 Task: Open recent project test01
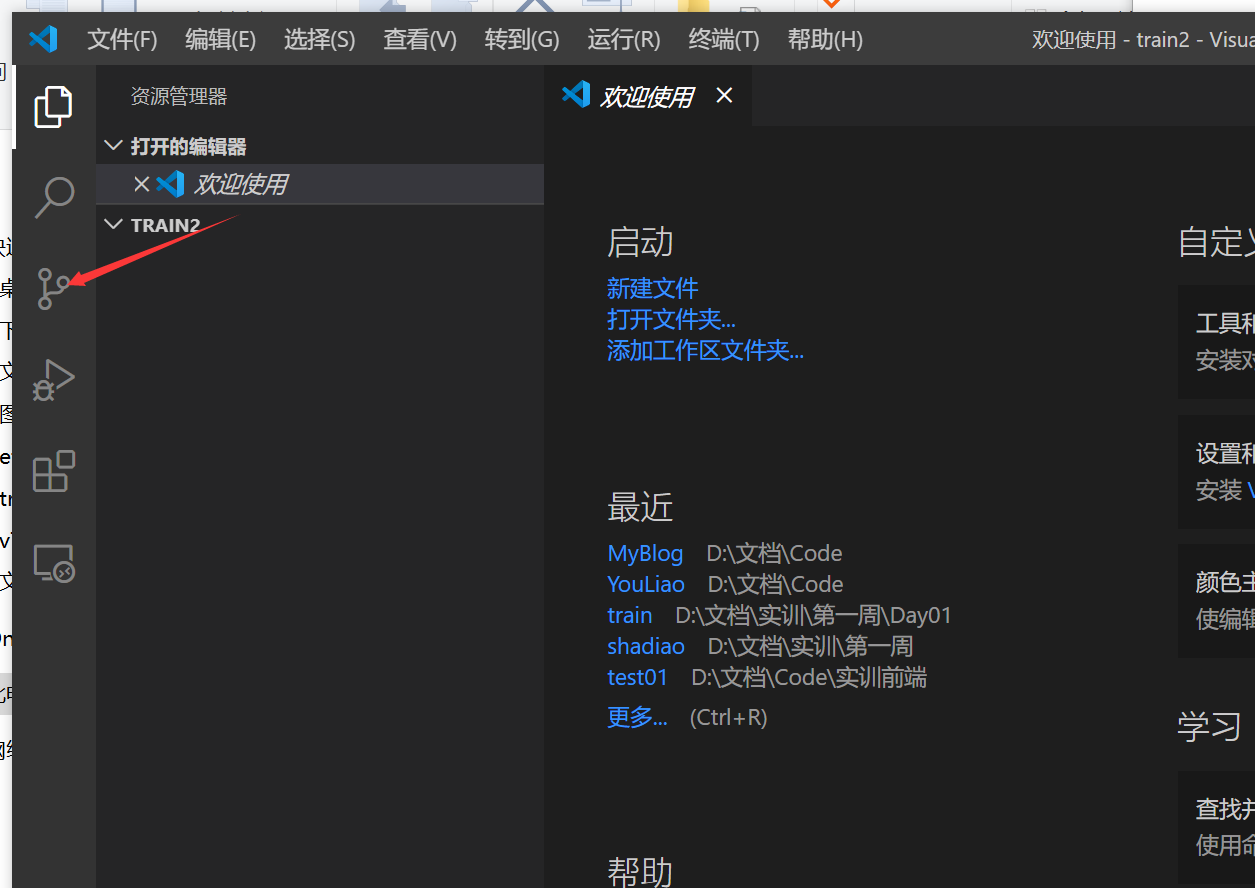coord(637,678)
